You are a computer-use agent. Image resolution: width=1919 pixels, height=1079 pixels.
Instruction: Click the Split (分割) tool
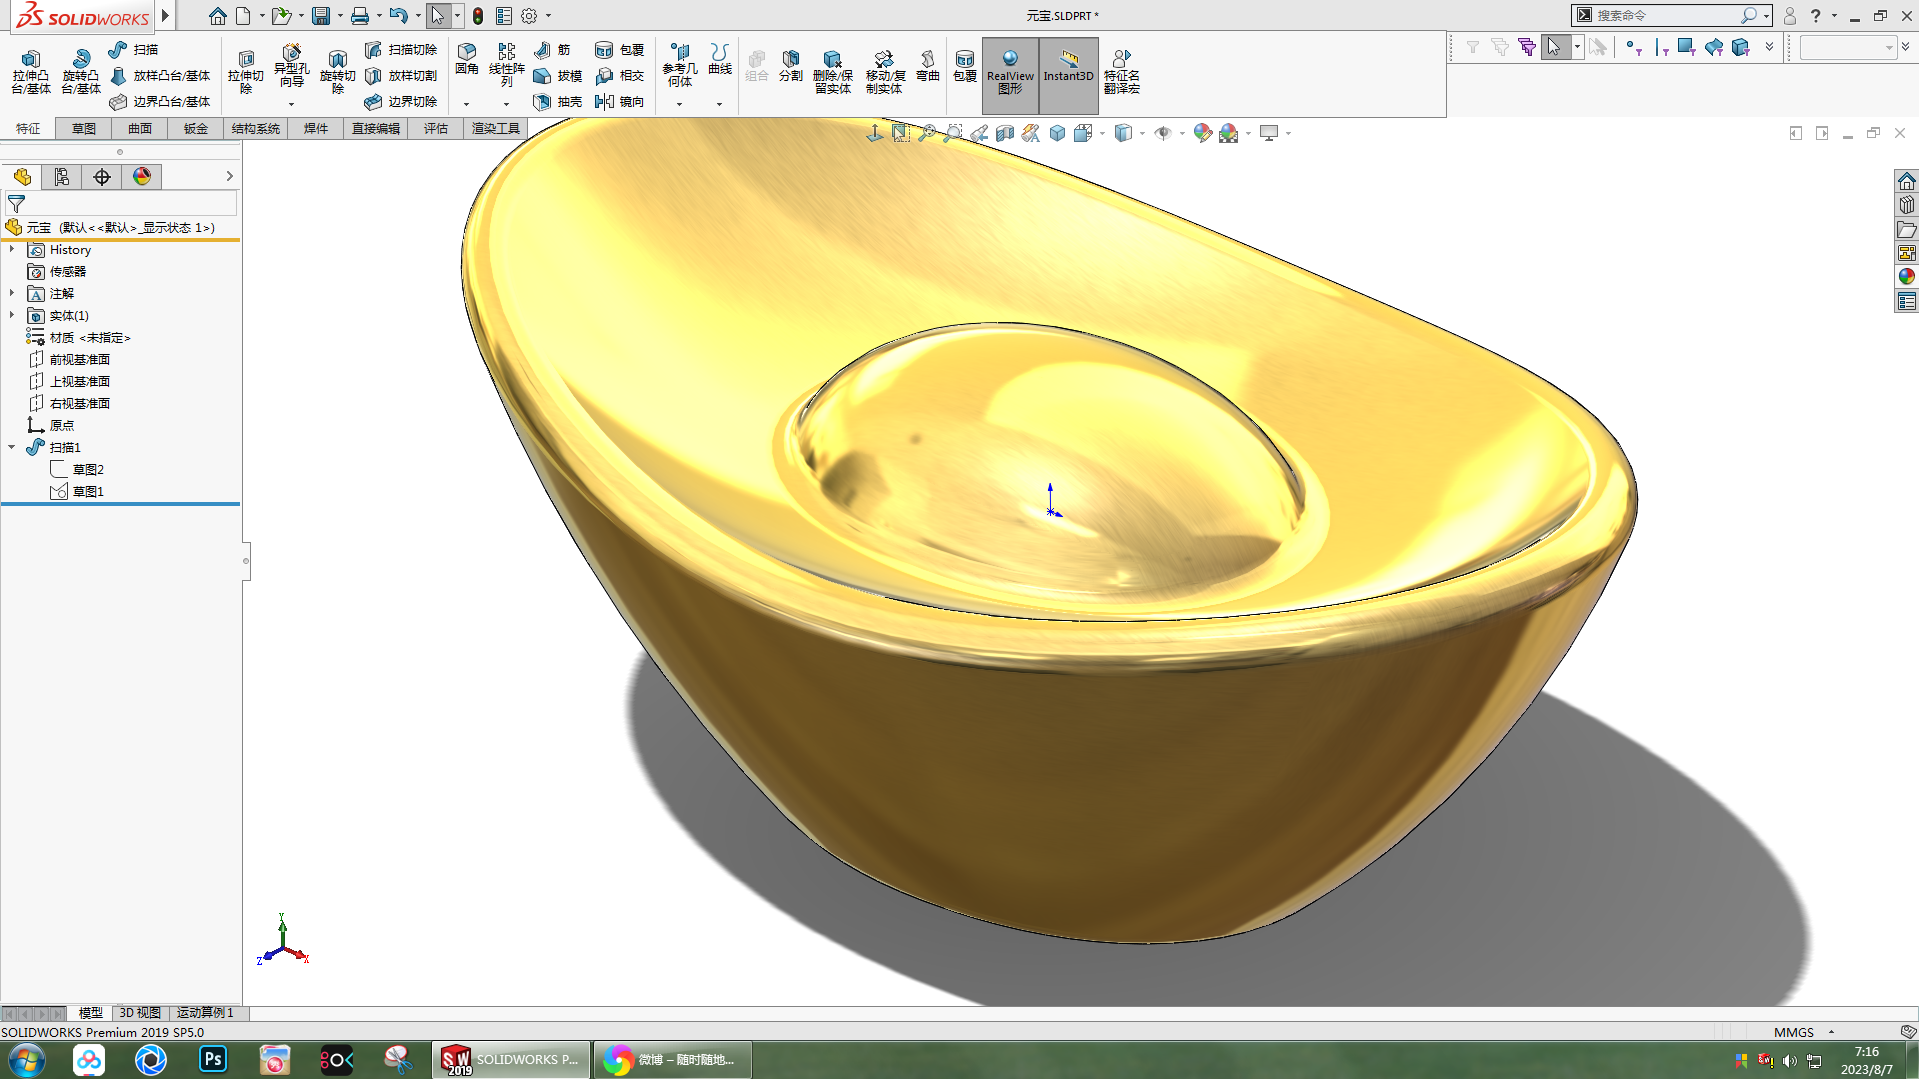click(x=791, y=66)
